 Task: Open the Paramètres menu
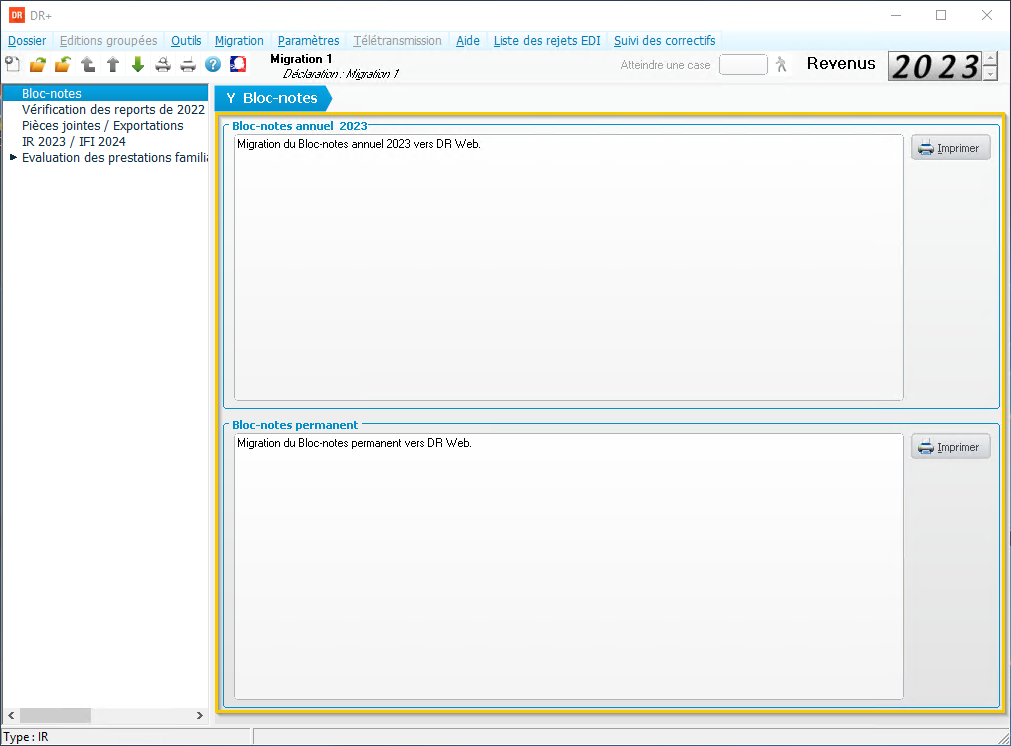click(x=308, y=41)
